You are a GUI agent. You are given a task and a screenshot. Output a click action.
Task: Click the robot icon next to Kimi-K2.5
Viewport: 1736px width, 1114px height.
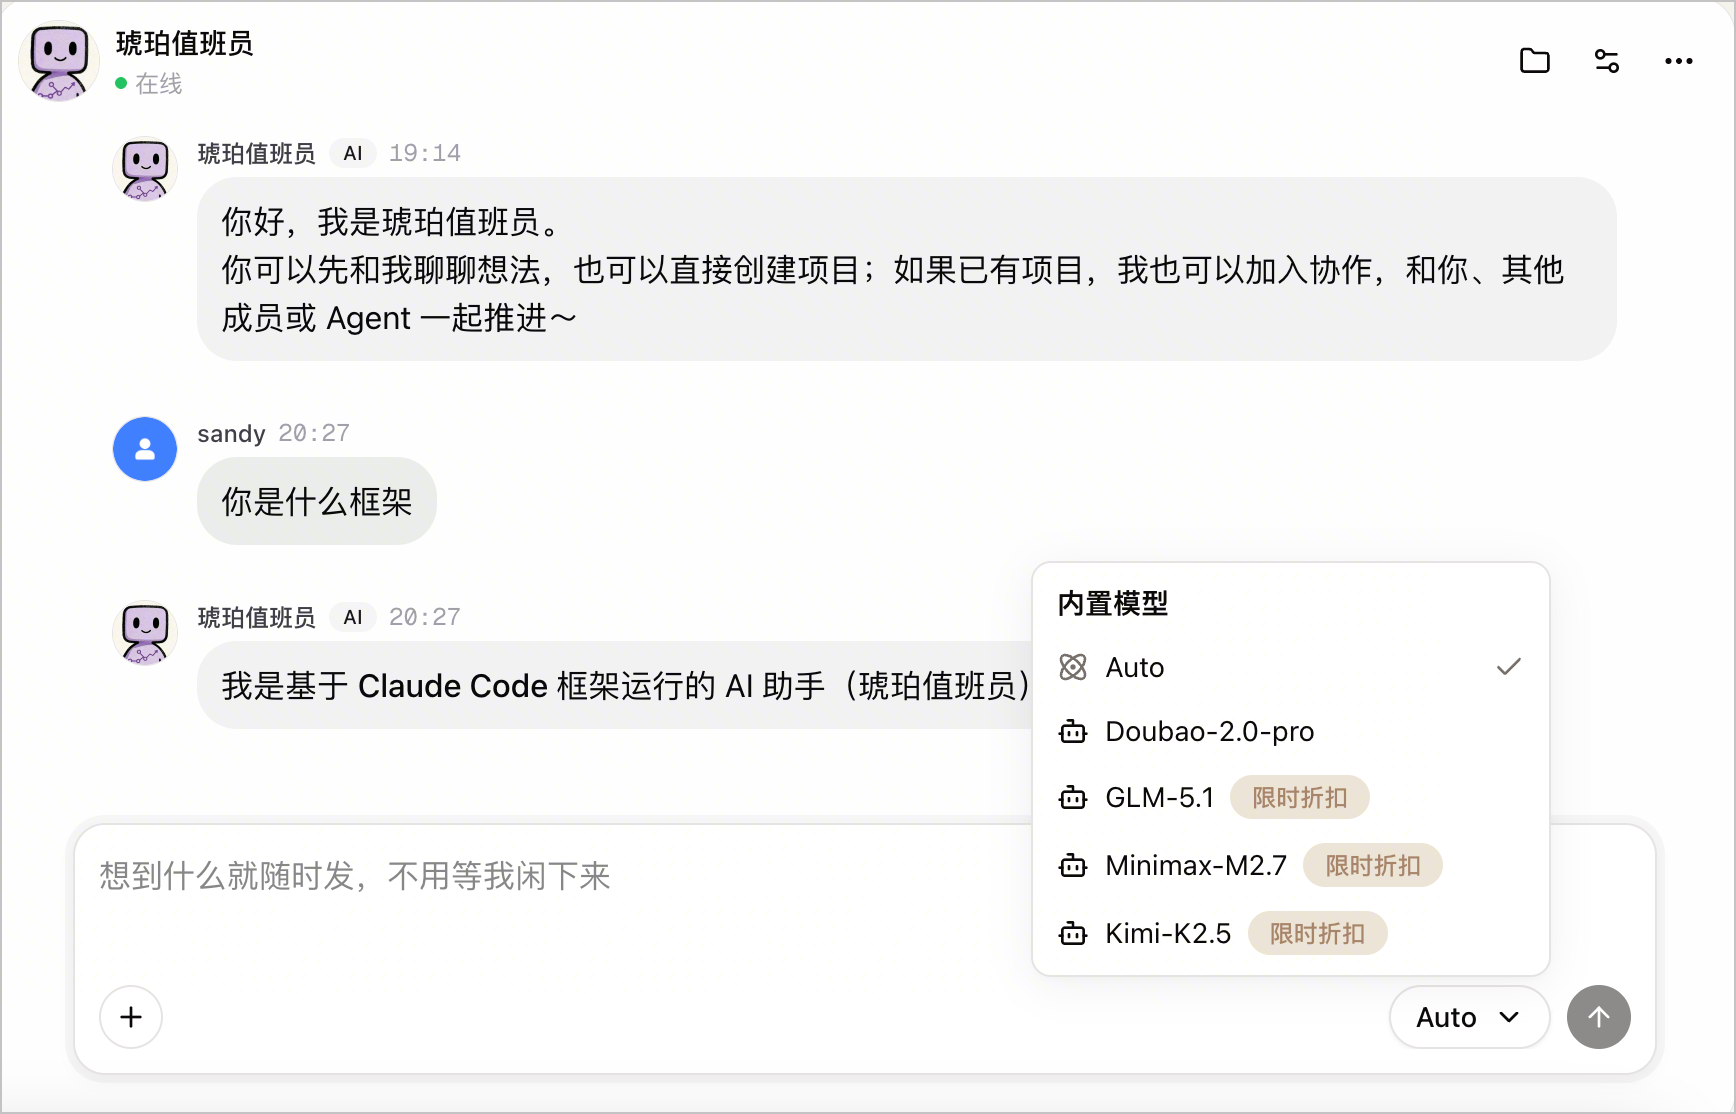click(x=1073, y=933)
